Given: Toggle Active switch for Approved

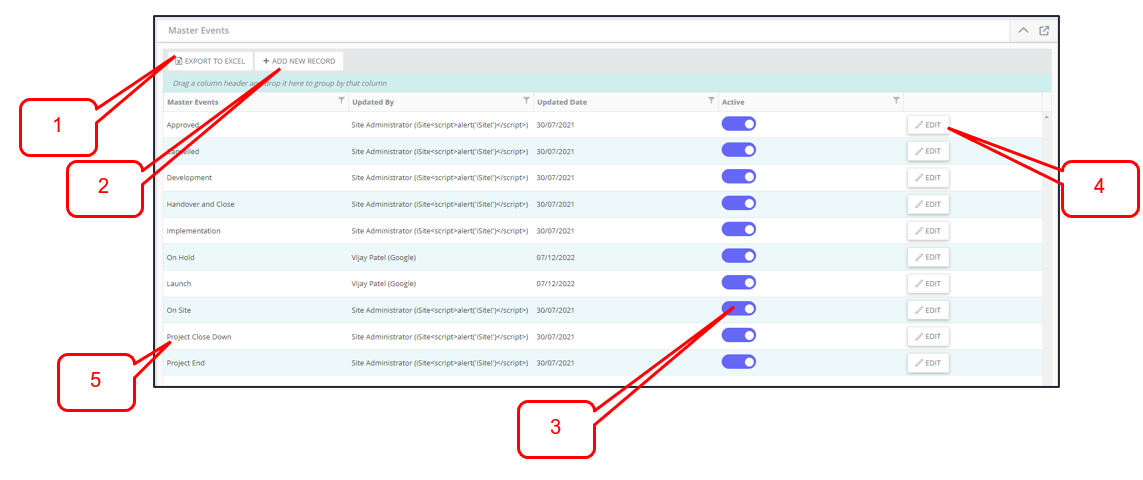Looking at the screenshot, I should point(738,124).
